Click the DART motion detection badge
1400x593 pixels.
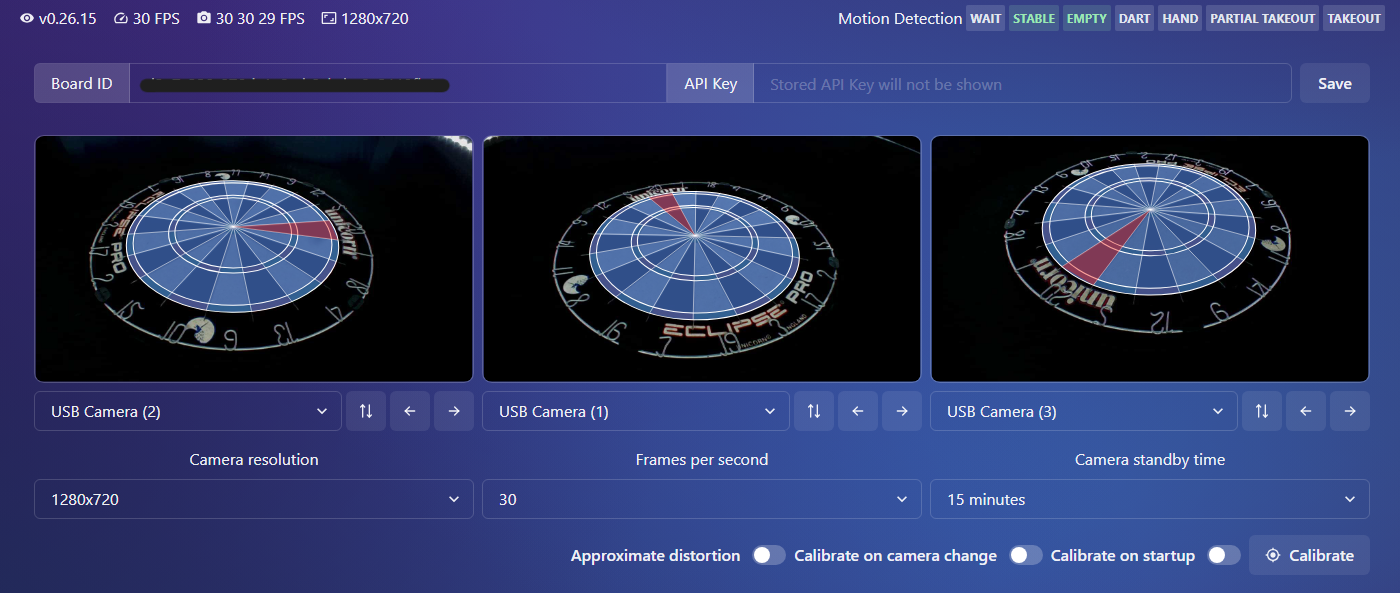pyautogui.click(x=1135, y=19)
